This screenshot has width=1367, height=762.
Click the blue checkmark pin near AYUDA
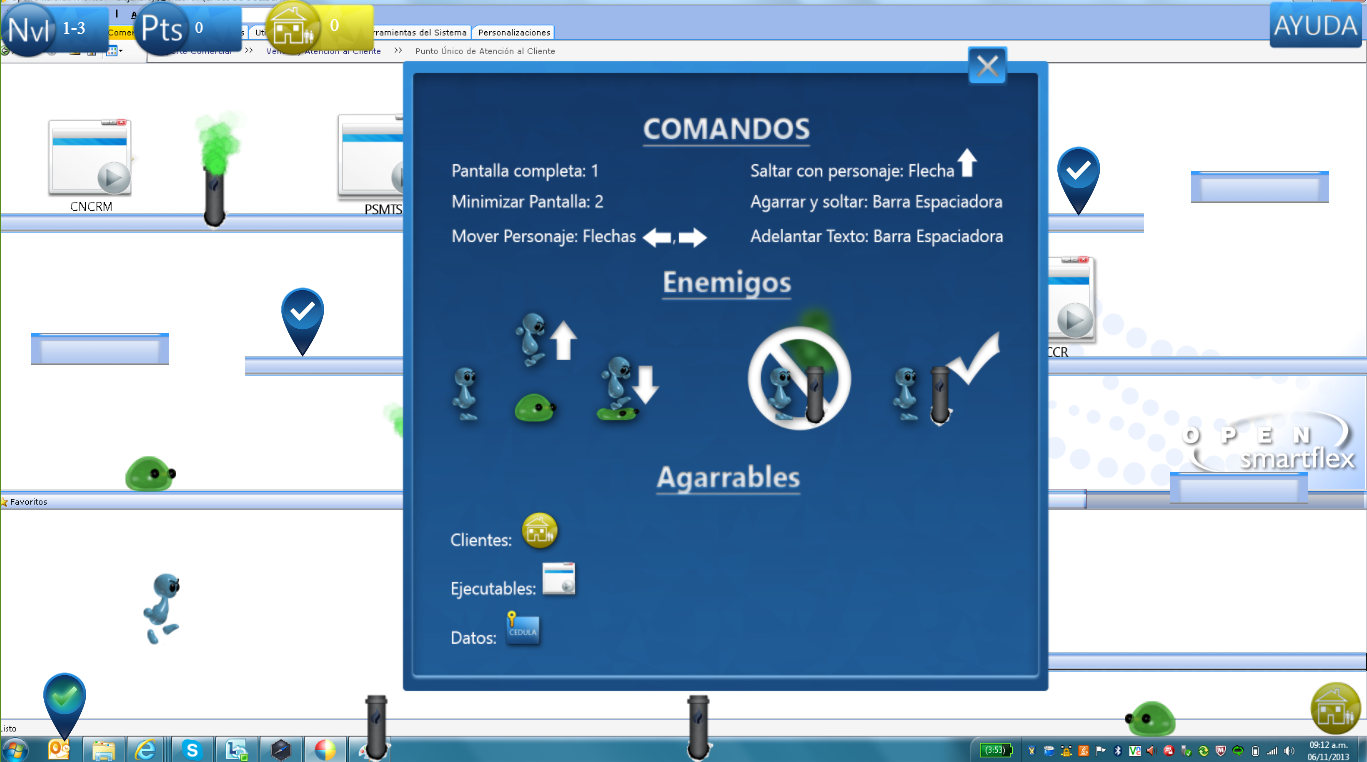1078,176
